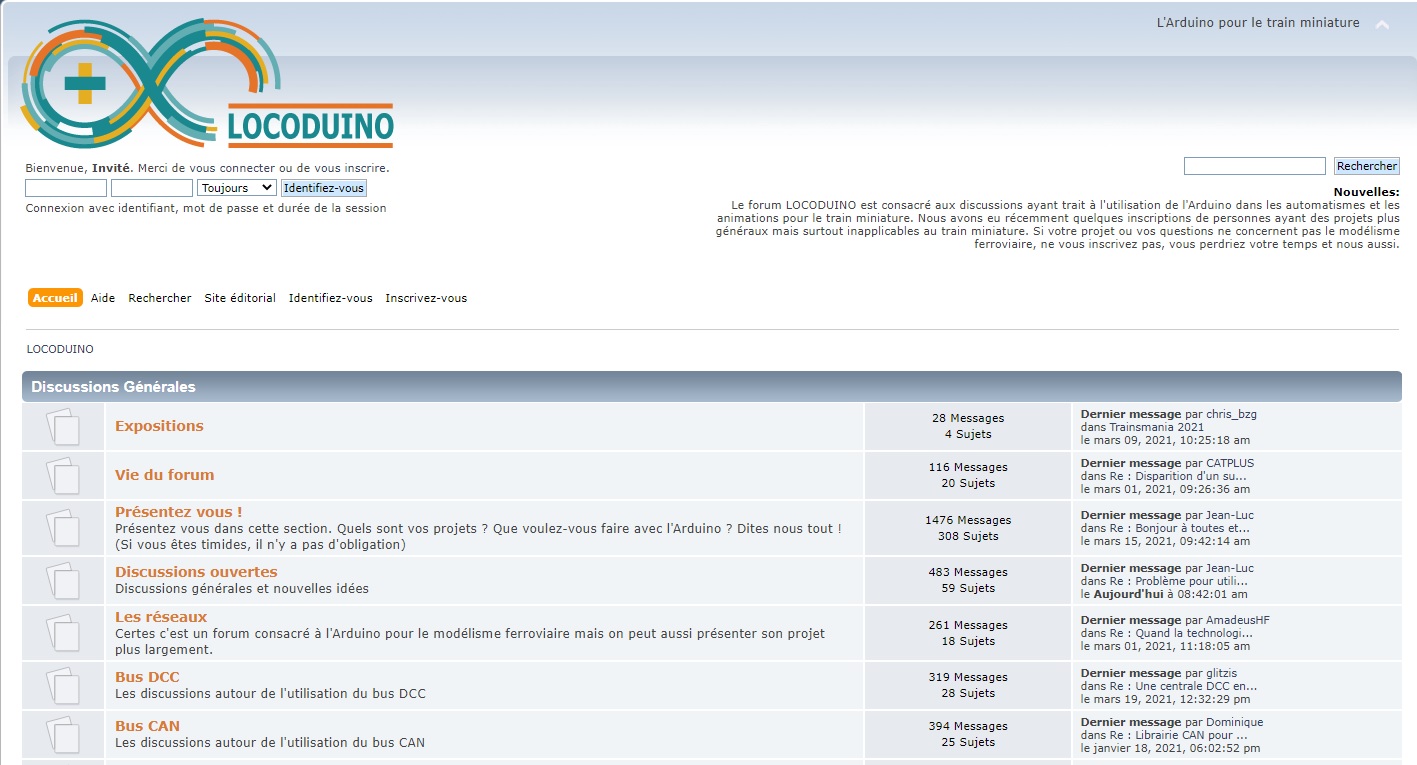Click the board icon beside Présentez vous !

point(63,528)
